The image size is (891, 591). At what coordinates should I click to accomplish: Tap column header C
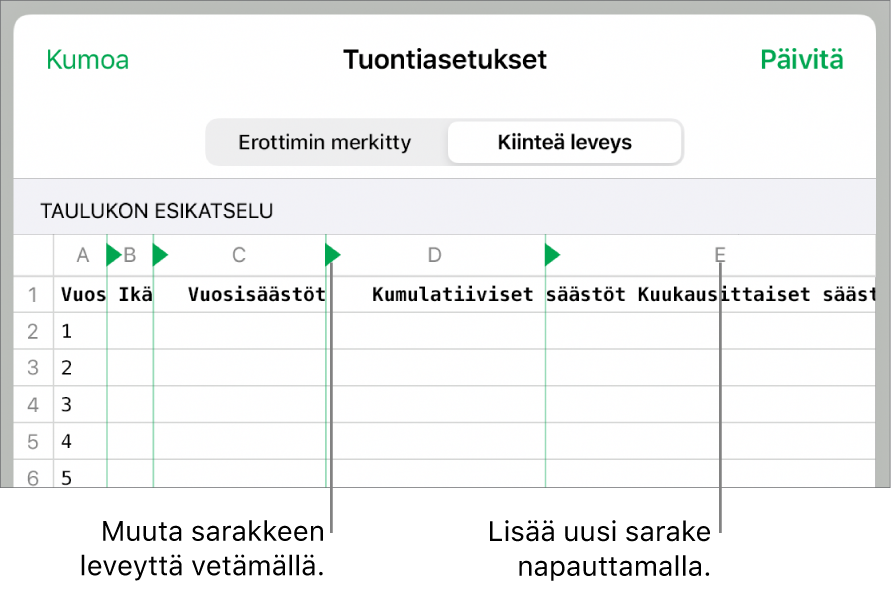click(x=239, y=255)
